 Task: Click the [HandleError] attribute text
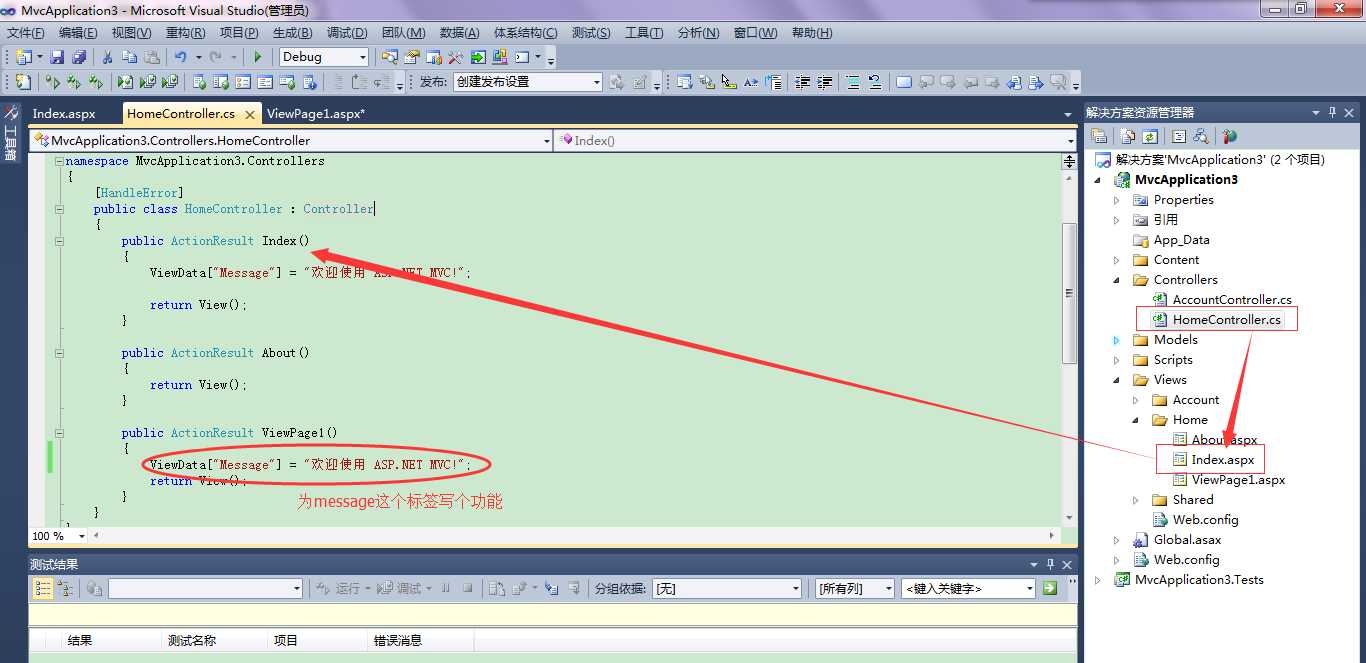(139, 193)
